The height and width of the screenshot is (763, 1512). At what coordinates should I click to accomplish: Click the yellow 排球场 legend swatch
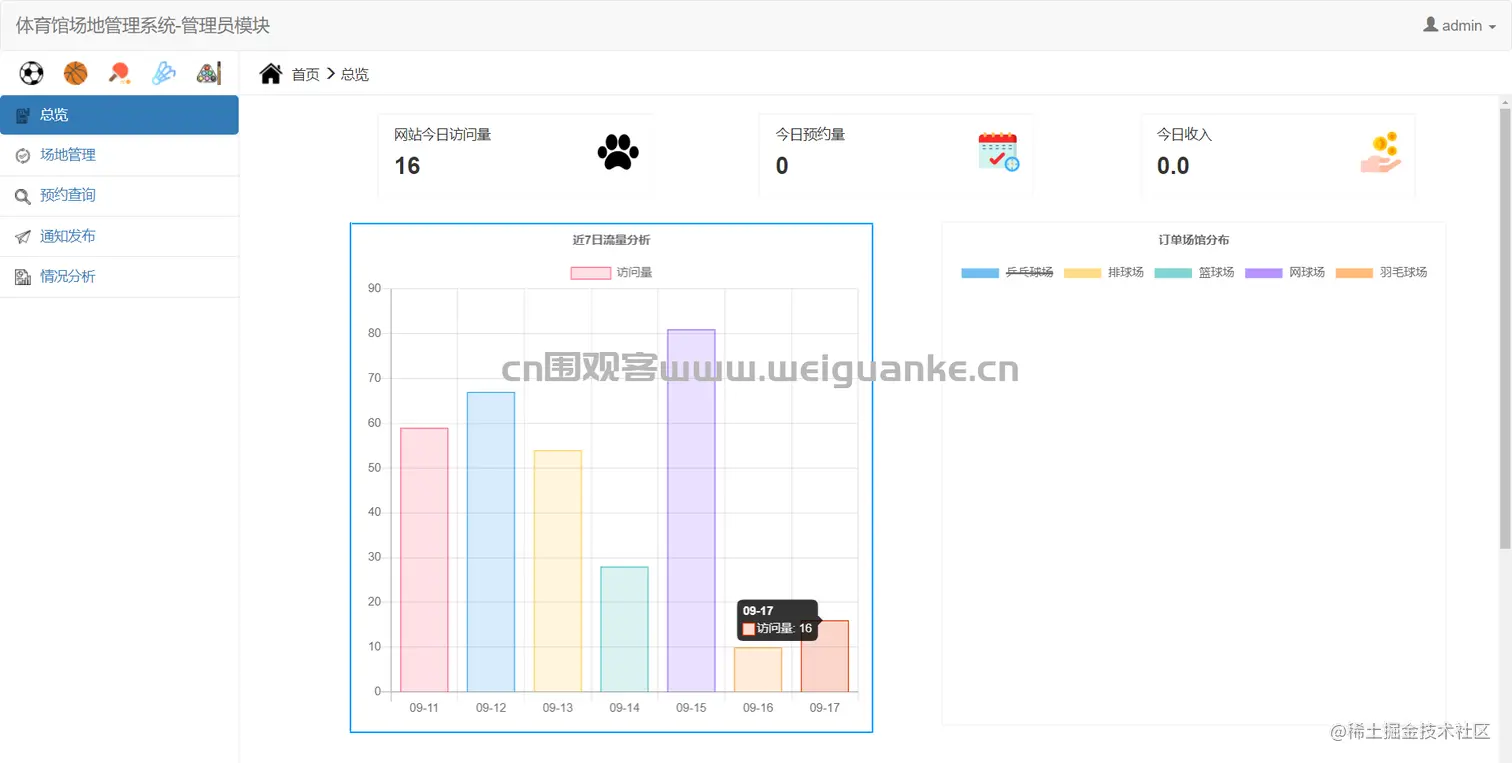(1083, 273)
